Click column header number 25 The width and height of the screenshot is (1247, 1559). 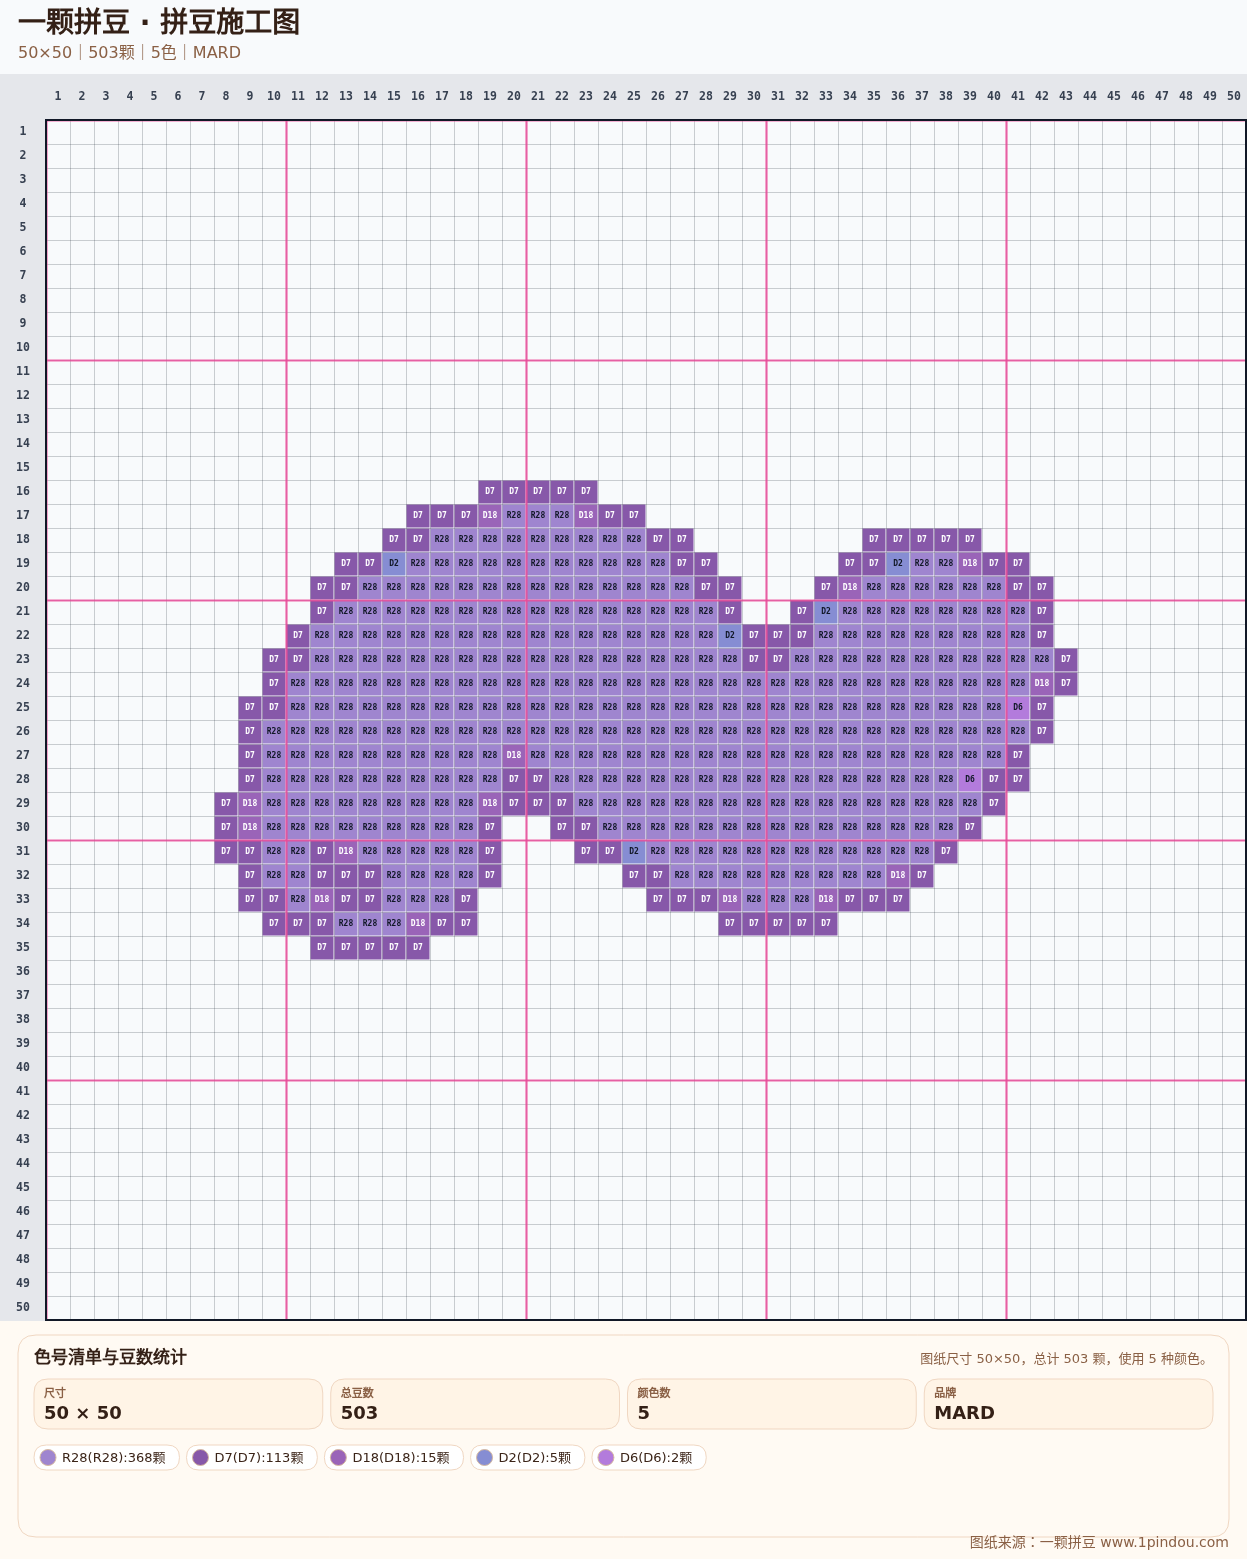tap(634, 96)
